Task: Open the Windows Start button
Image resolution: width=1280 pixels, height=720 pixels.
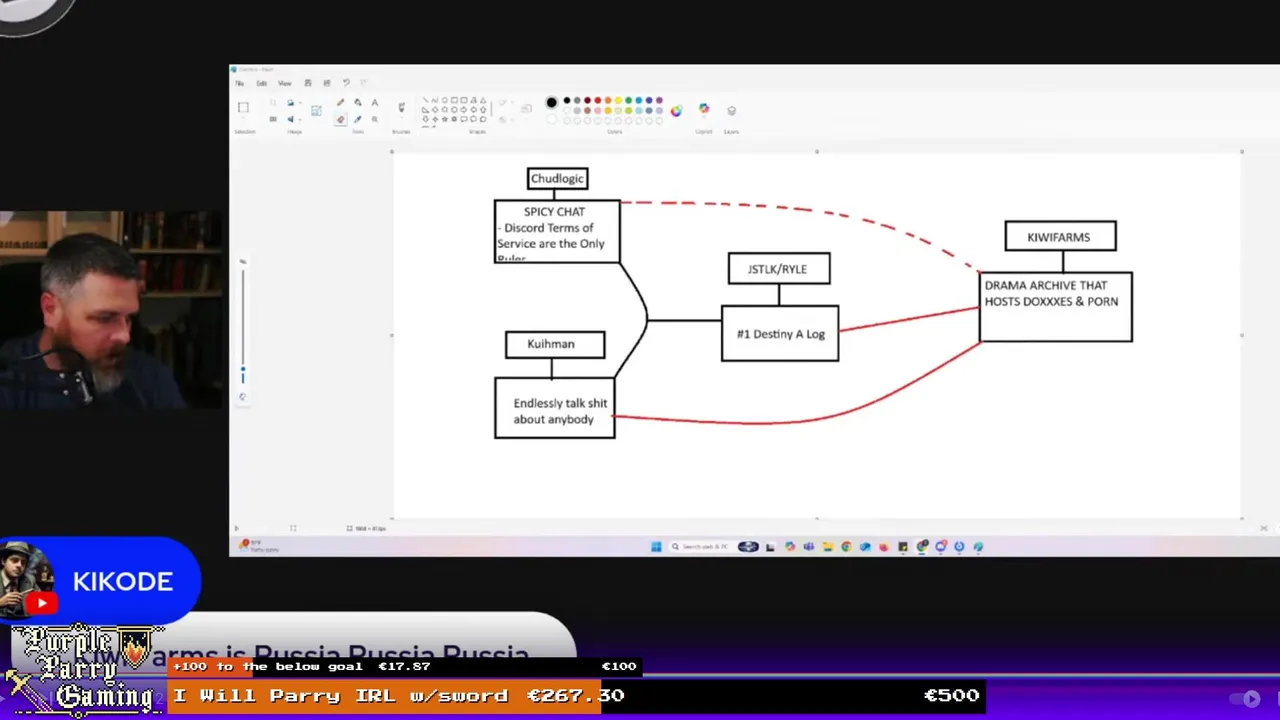Action: coord(656,546)
